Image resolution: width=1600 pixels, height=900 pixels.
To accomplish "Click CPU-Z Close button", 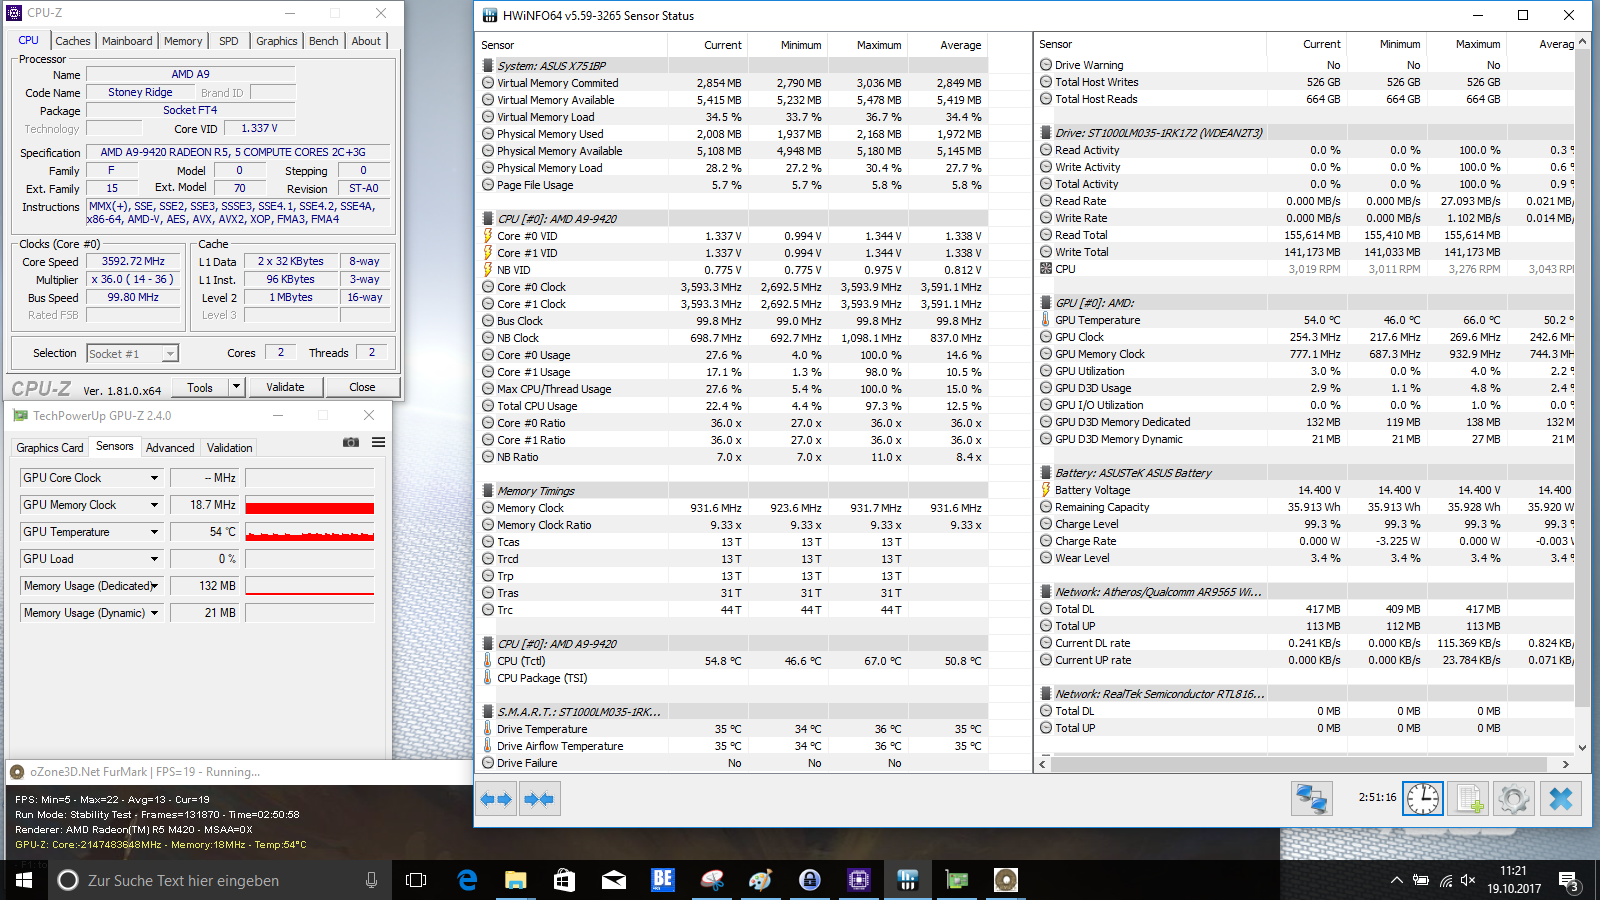I will pos(362,387).
